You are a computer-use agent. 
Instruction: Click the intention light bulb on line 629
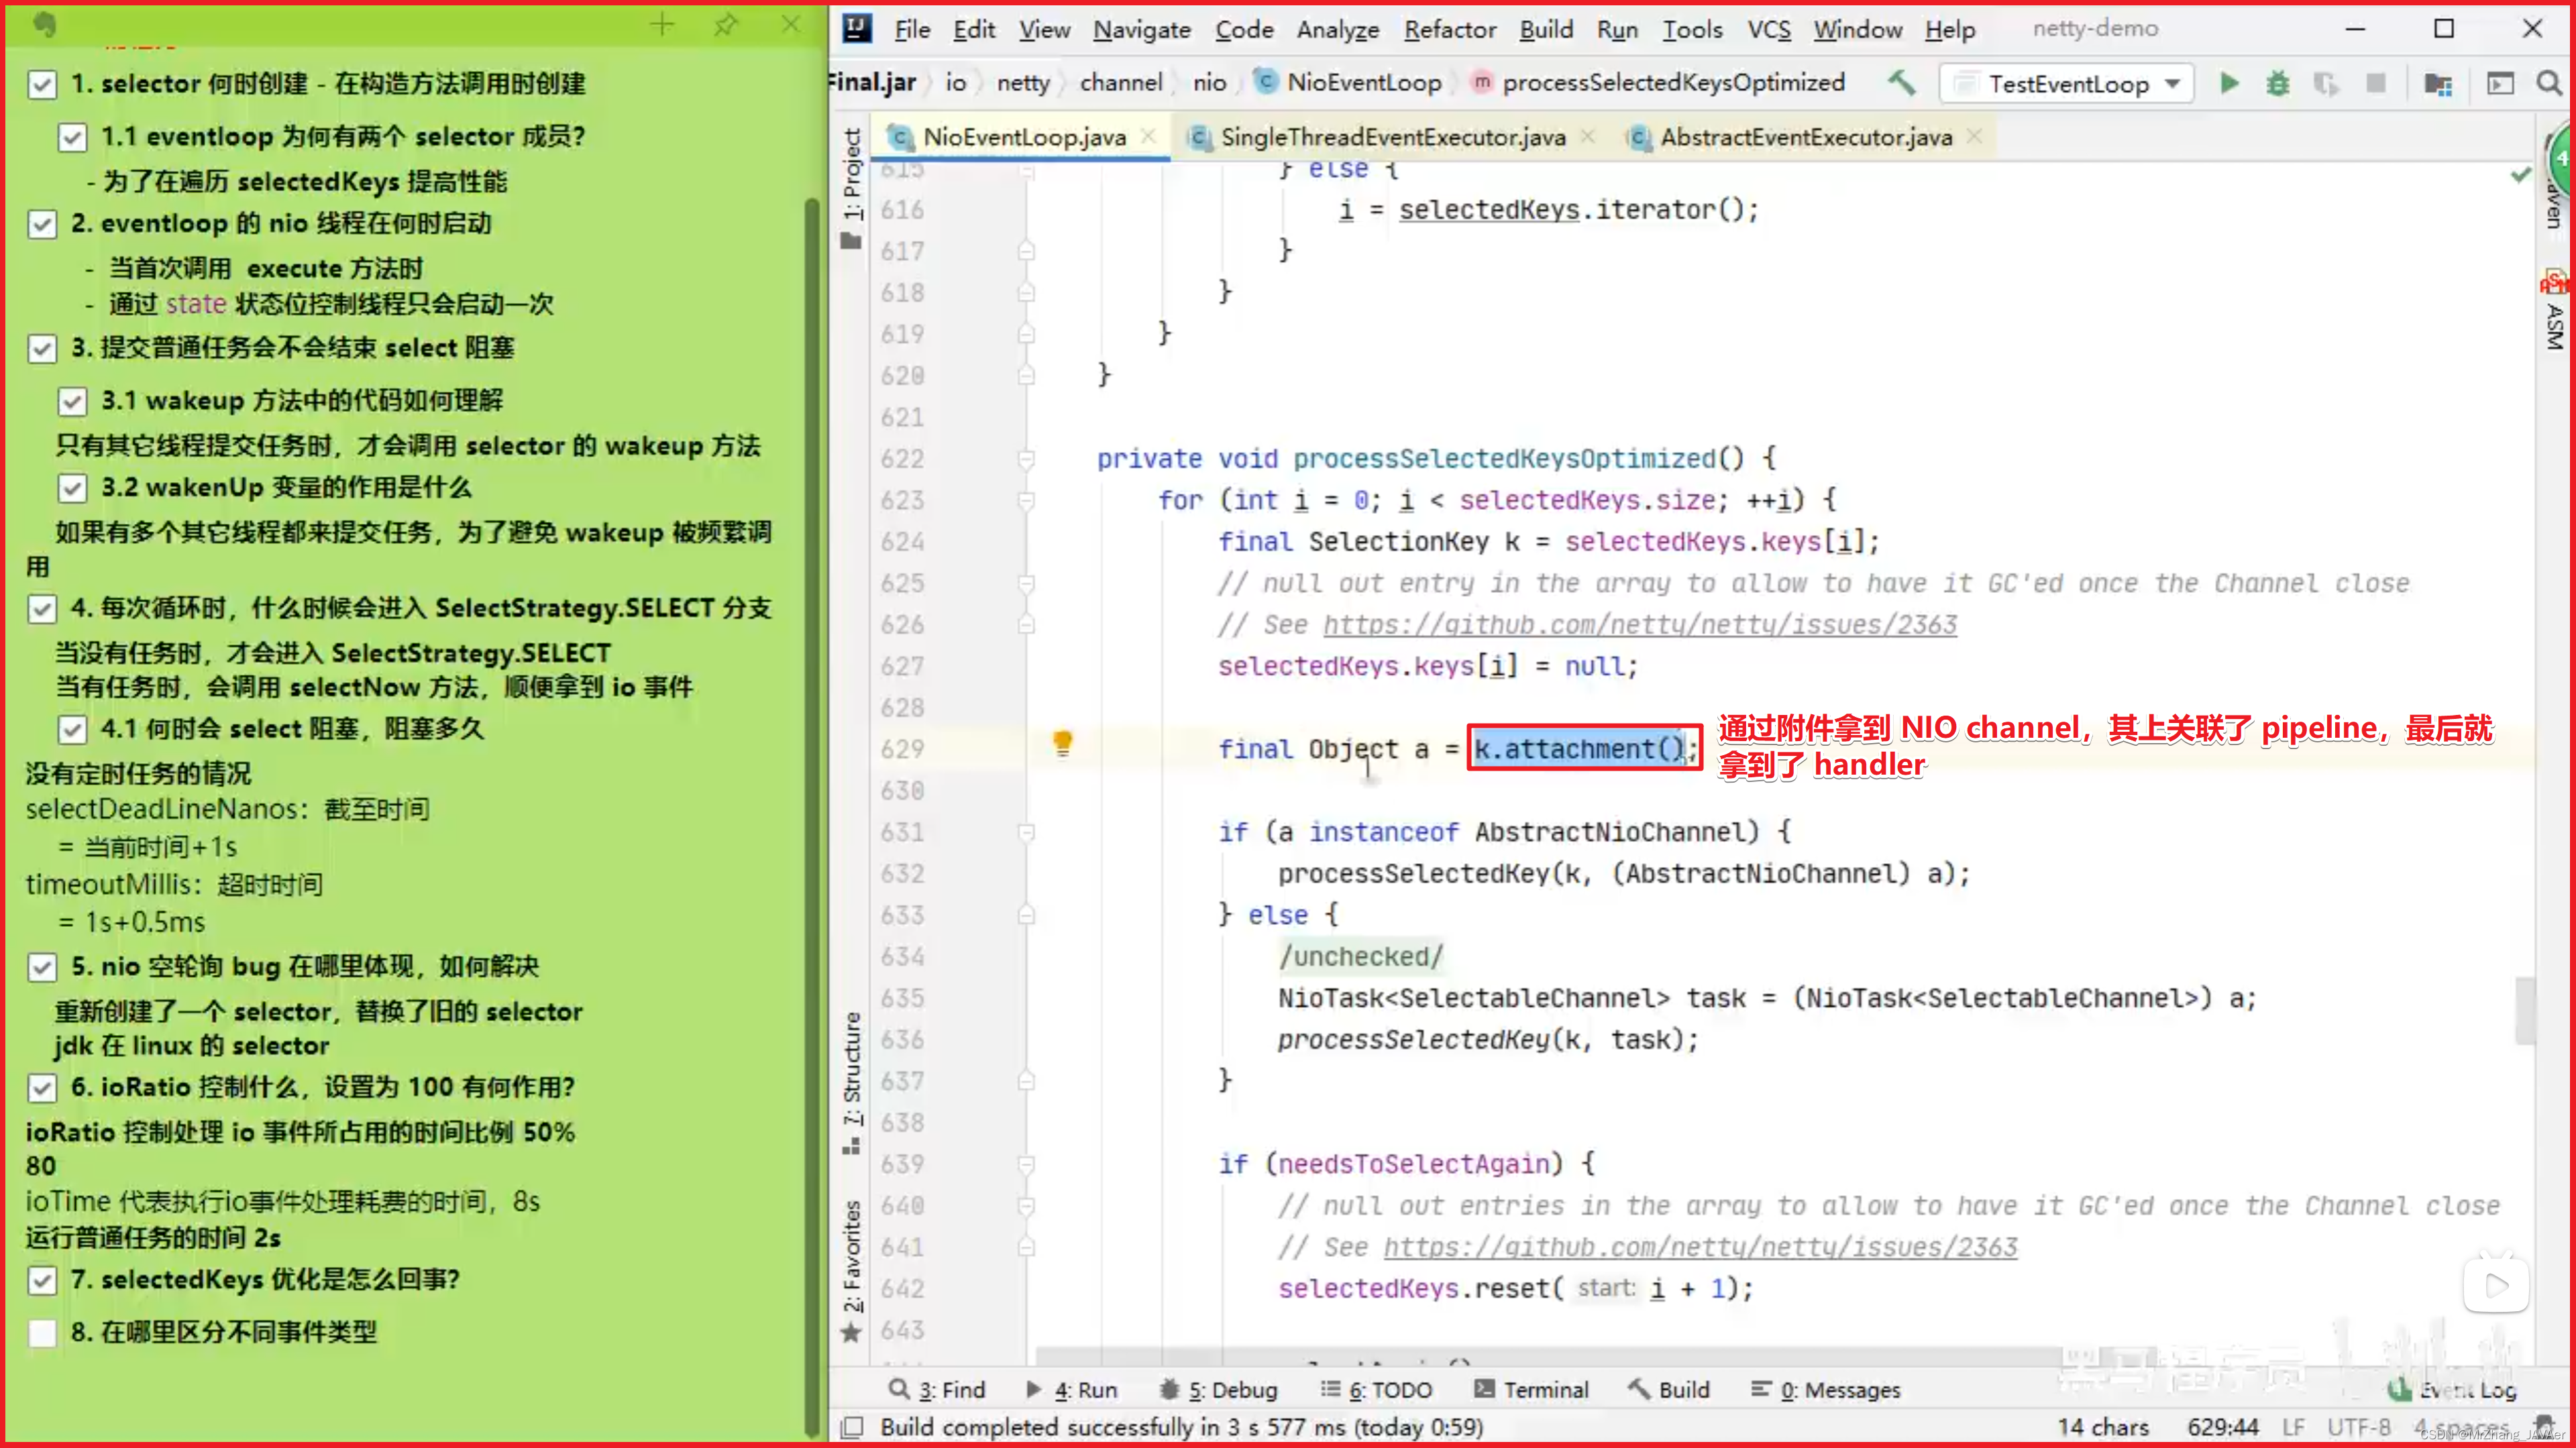click(1062, 744)
